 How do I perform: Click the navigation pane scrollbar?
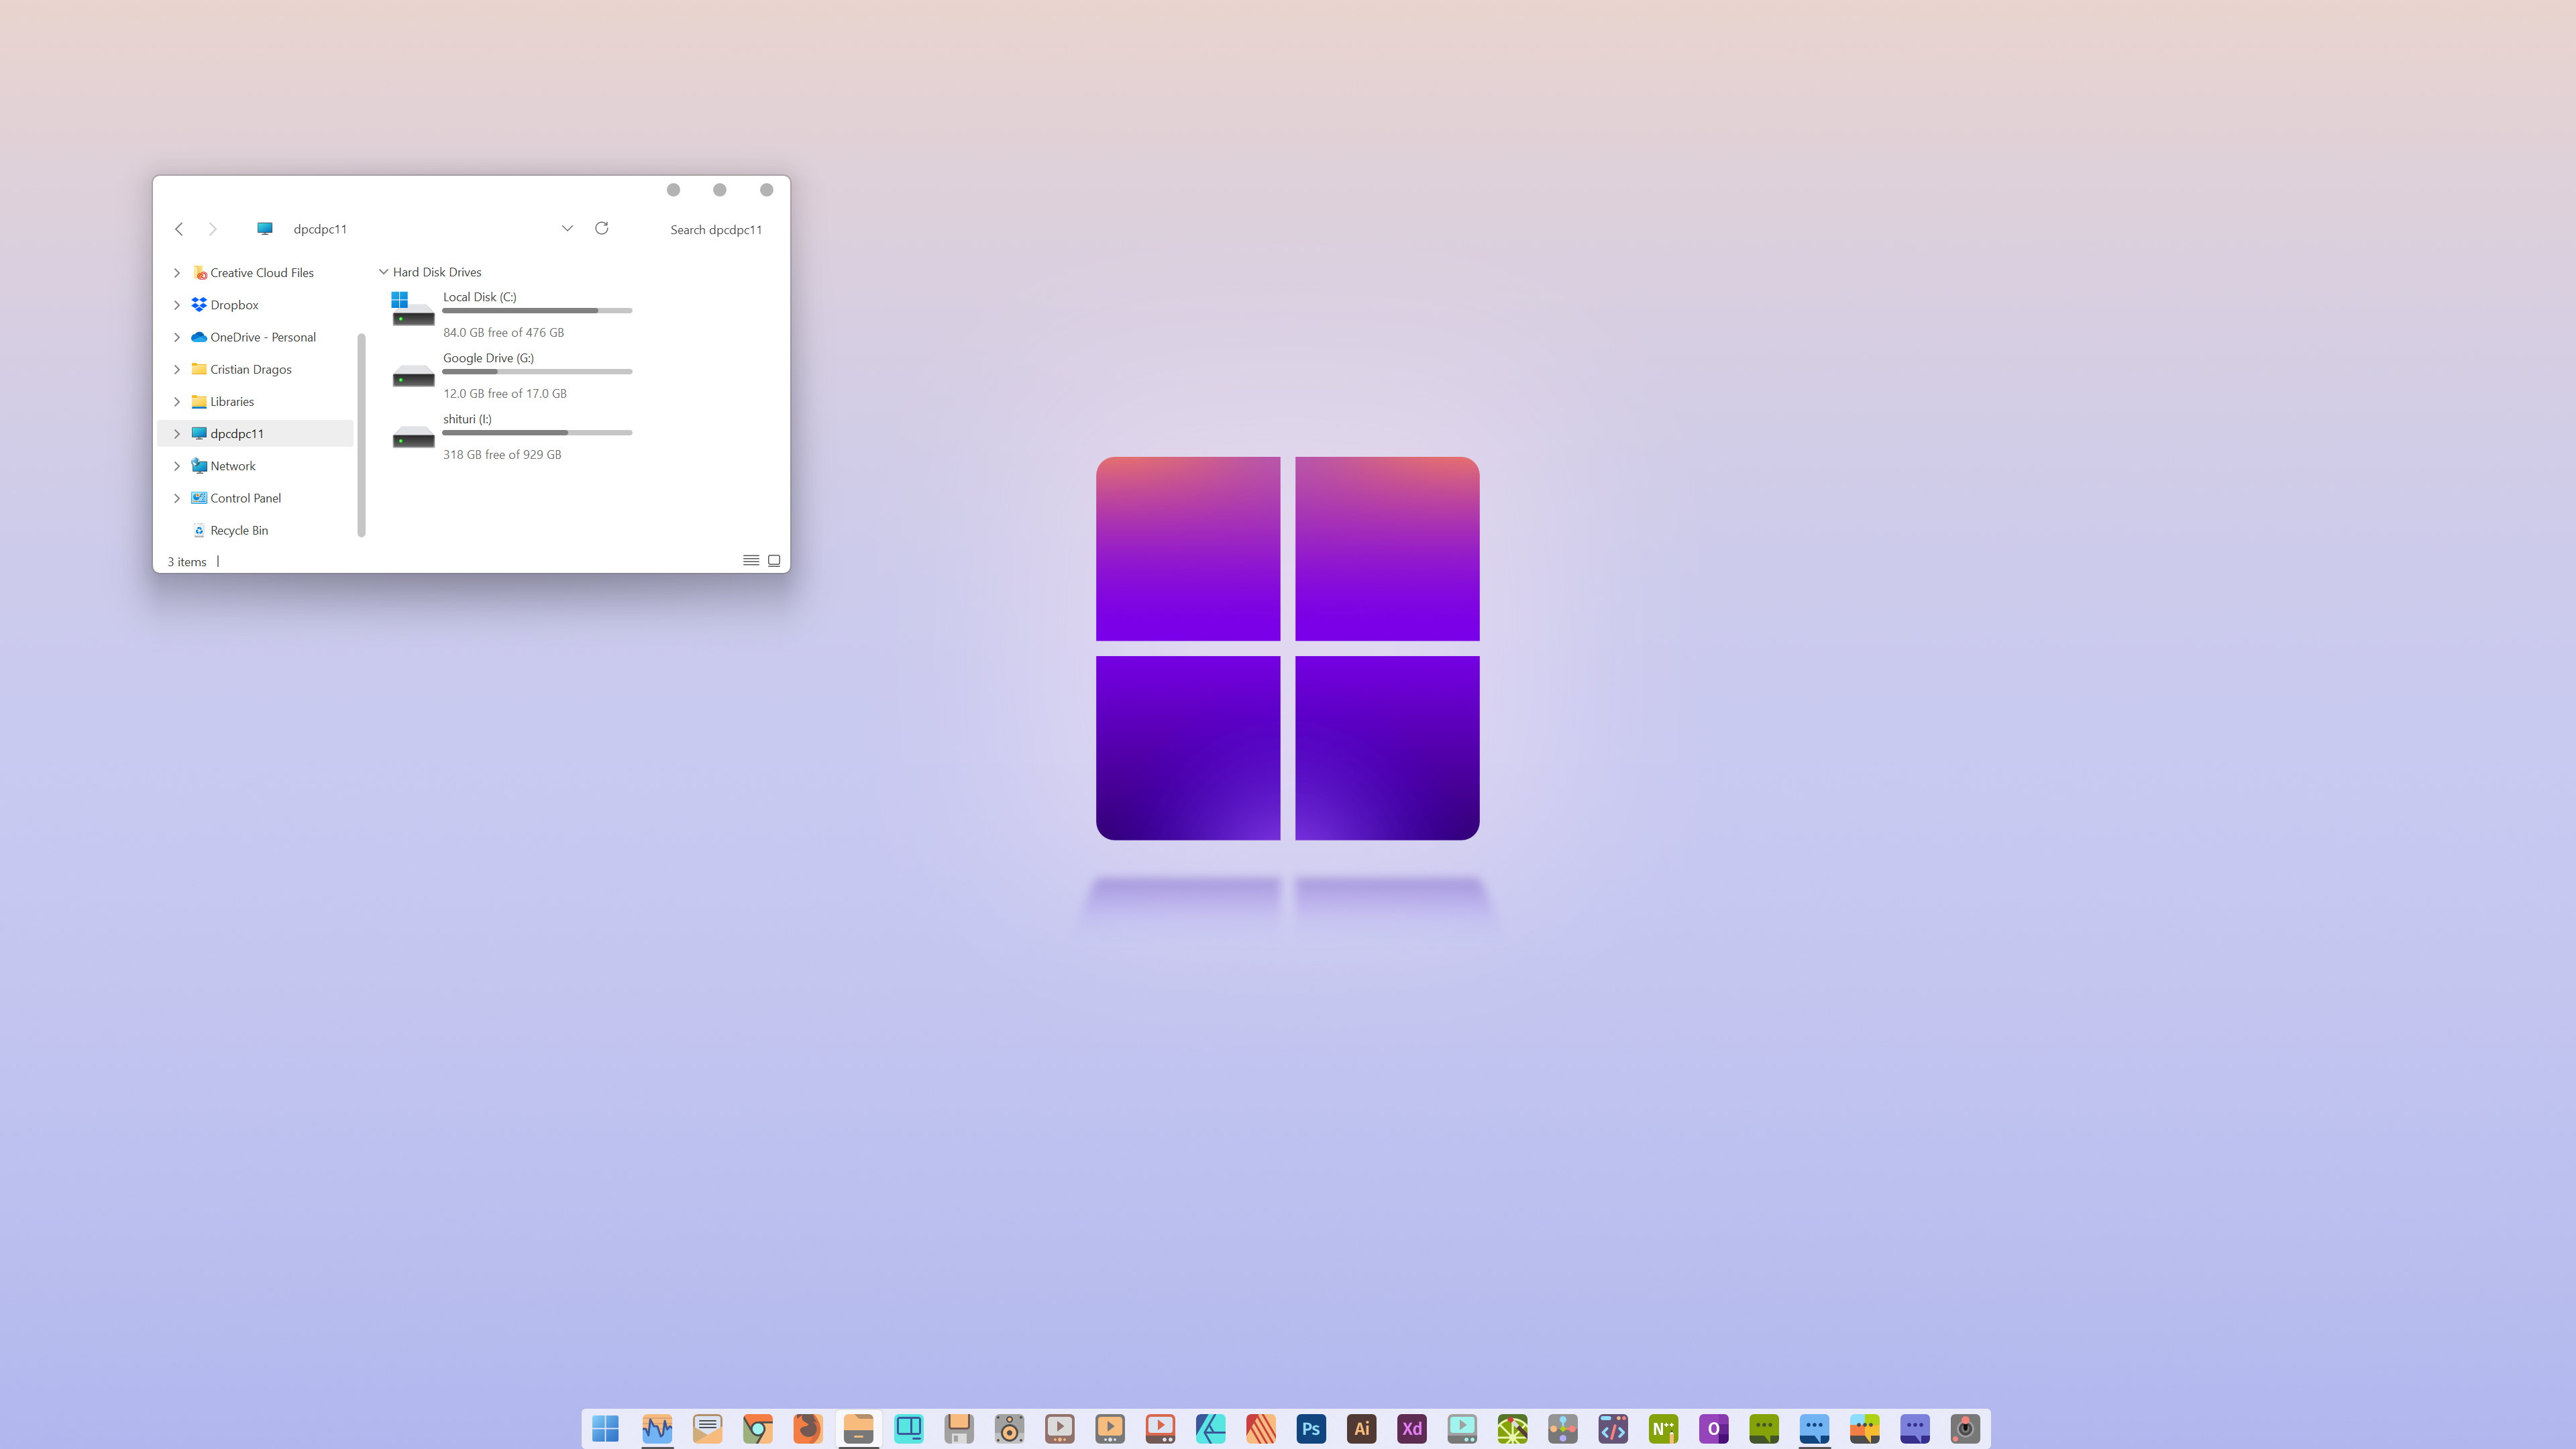(x=361, y=435)
